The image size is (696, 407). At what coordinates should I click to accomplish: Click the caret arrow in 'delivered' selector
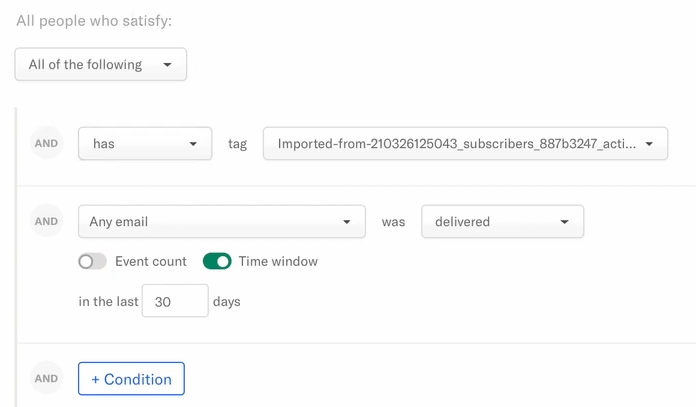564,222
